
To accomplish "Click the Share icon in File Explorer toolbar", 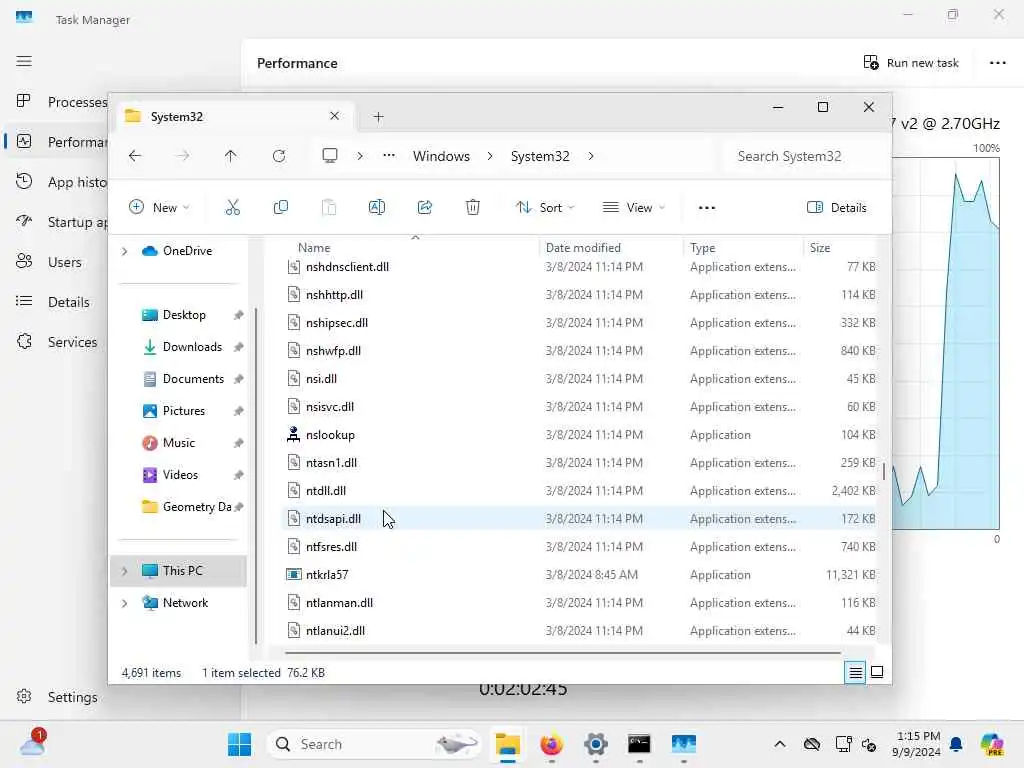I will pyautogui.click(x=424, y=208).
